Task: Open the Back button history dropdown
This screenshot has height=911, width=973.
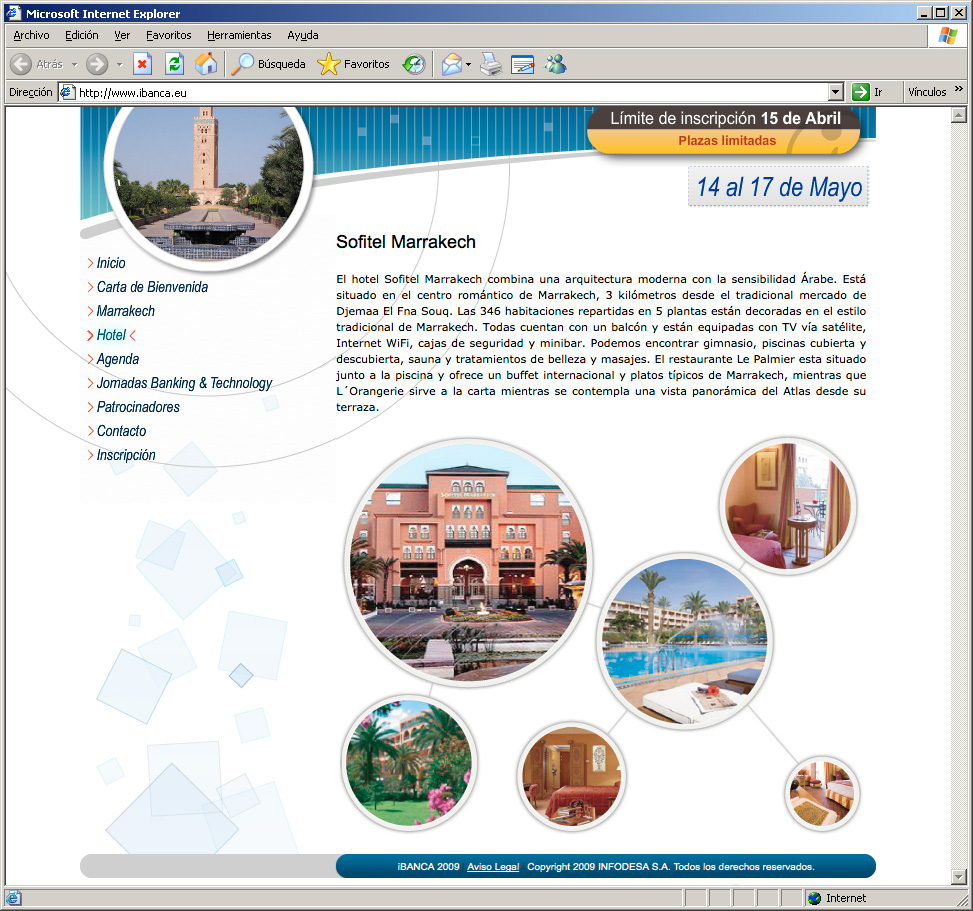Action: click(74, 64)
